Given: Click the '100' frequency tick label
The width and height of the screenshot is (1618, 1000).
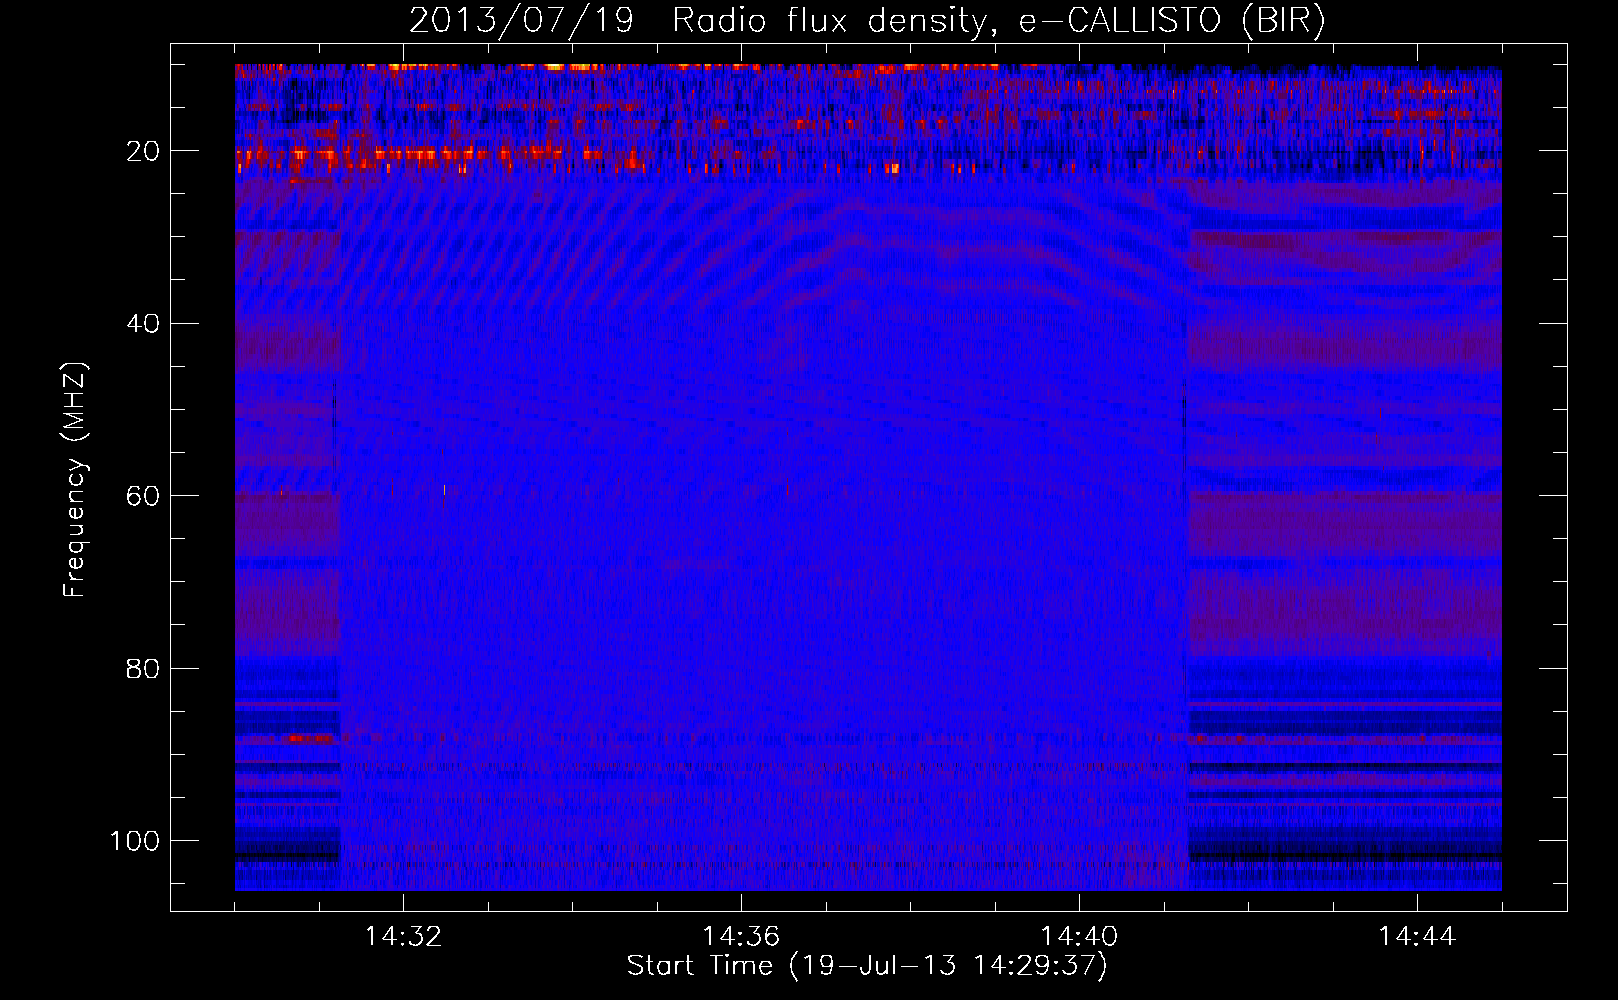Looking at the screenshot, I should point(135,841).
